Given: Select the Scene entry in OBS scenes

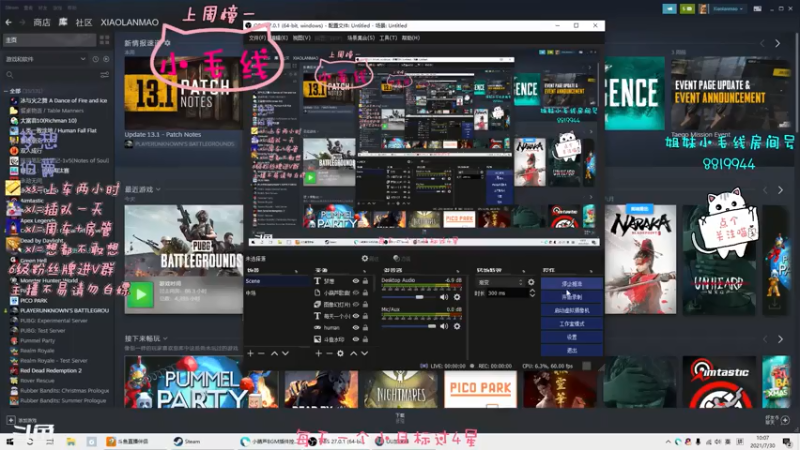Looking at the screenshot, I should 278,281.
